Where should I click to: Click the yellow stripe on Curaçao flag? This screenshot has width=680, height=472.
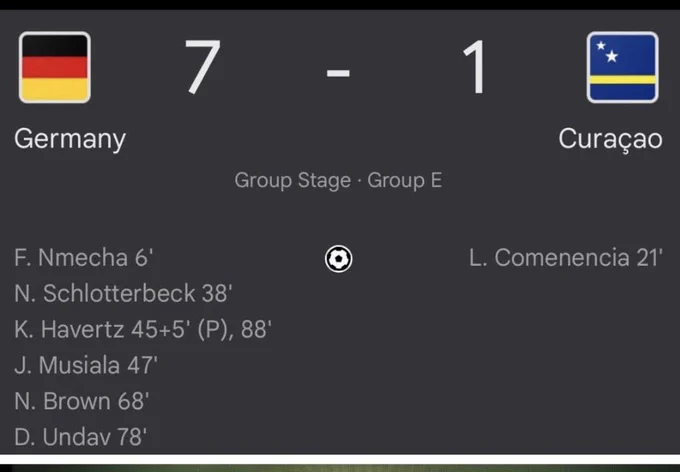(622, 79)
